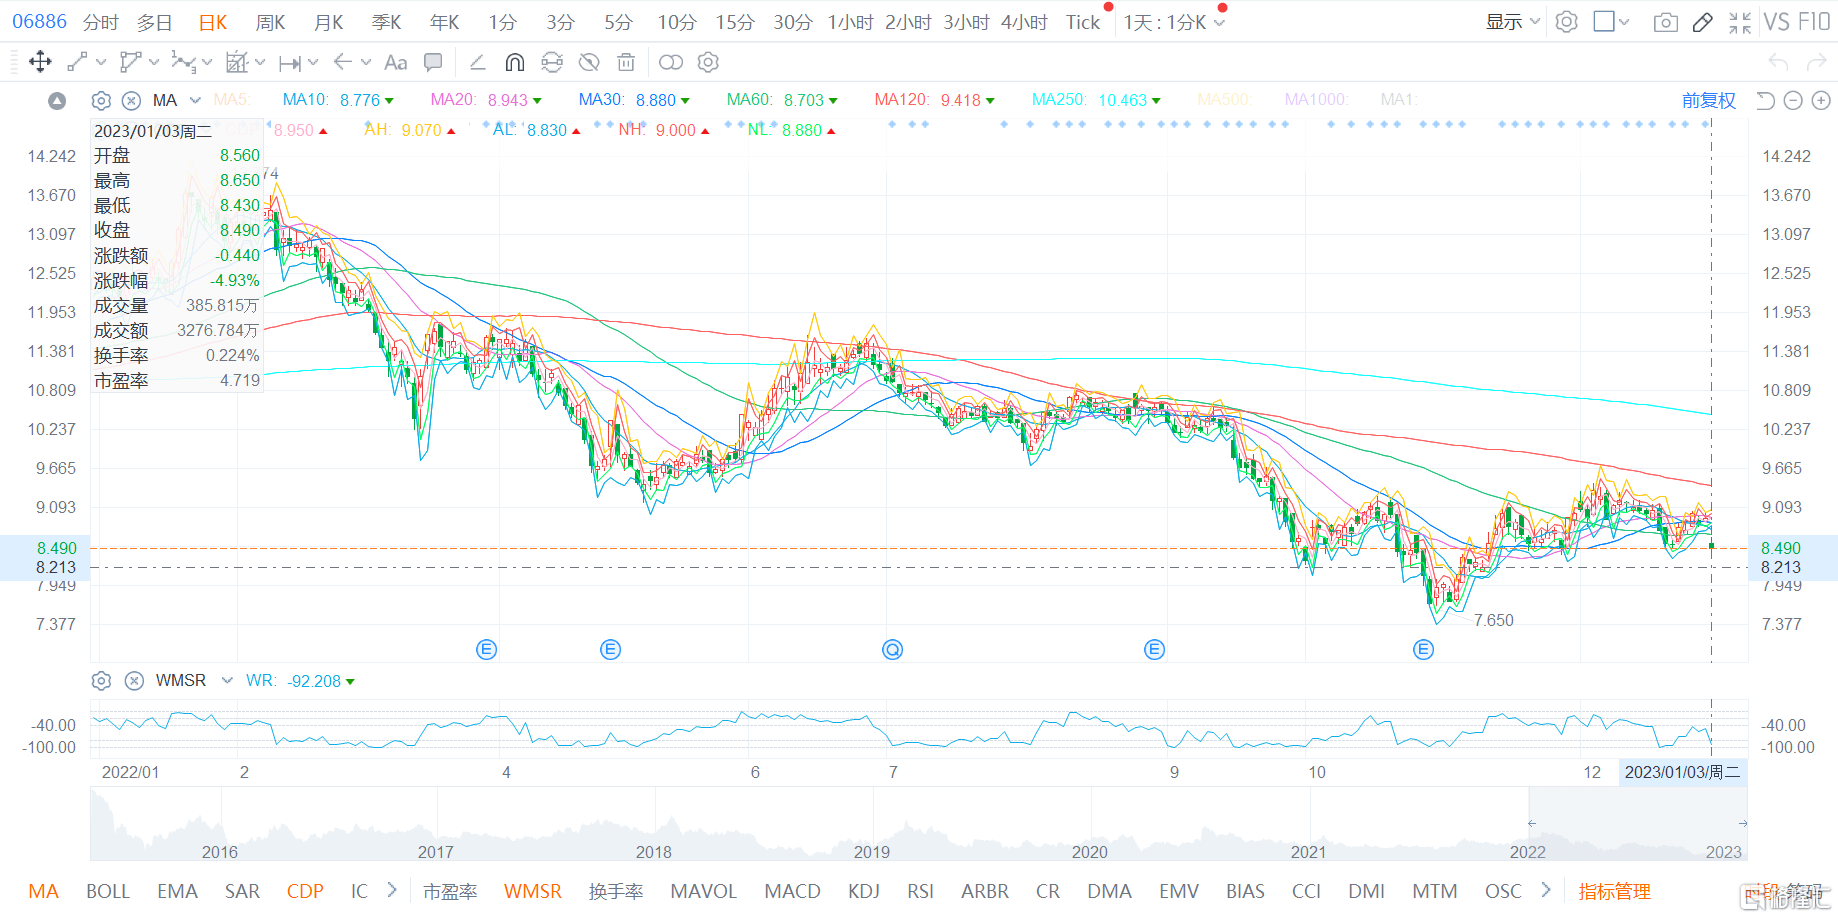Open VS comparison button
The height and width of the screenshot is (918, 1838).
click(x=1776, y=22)
